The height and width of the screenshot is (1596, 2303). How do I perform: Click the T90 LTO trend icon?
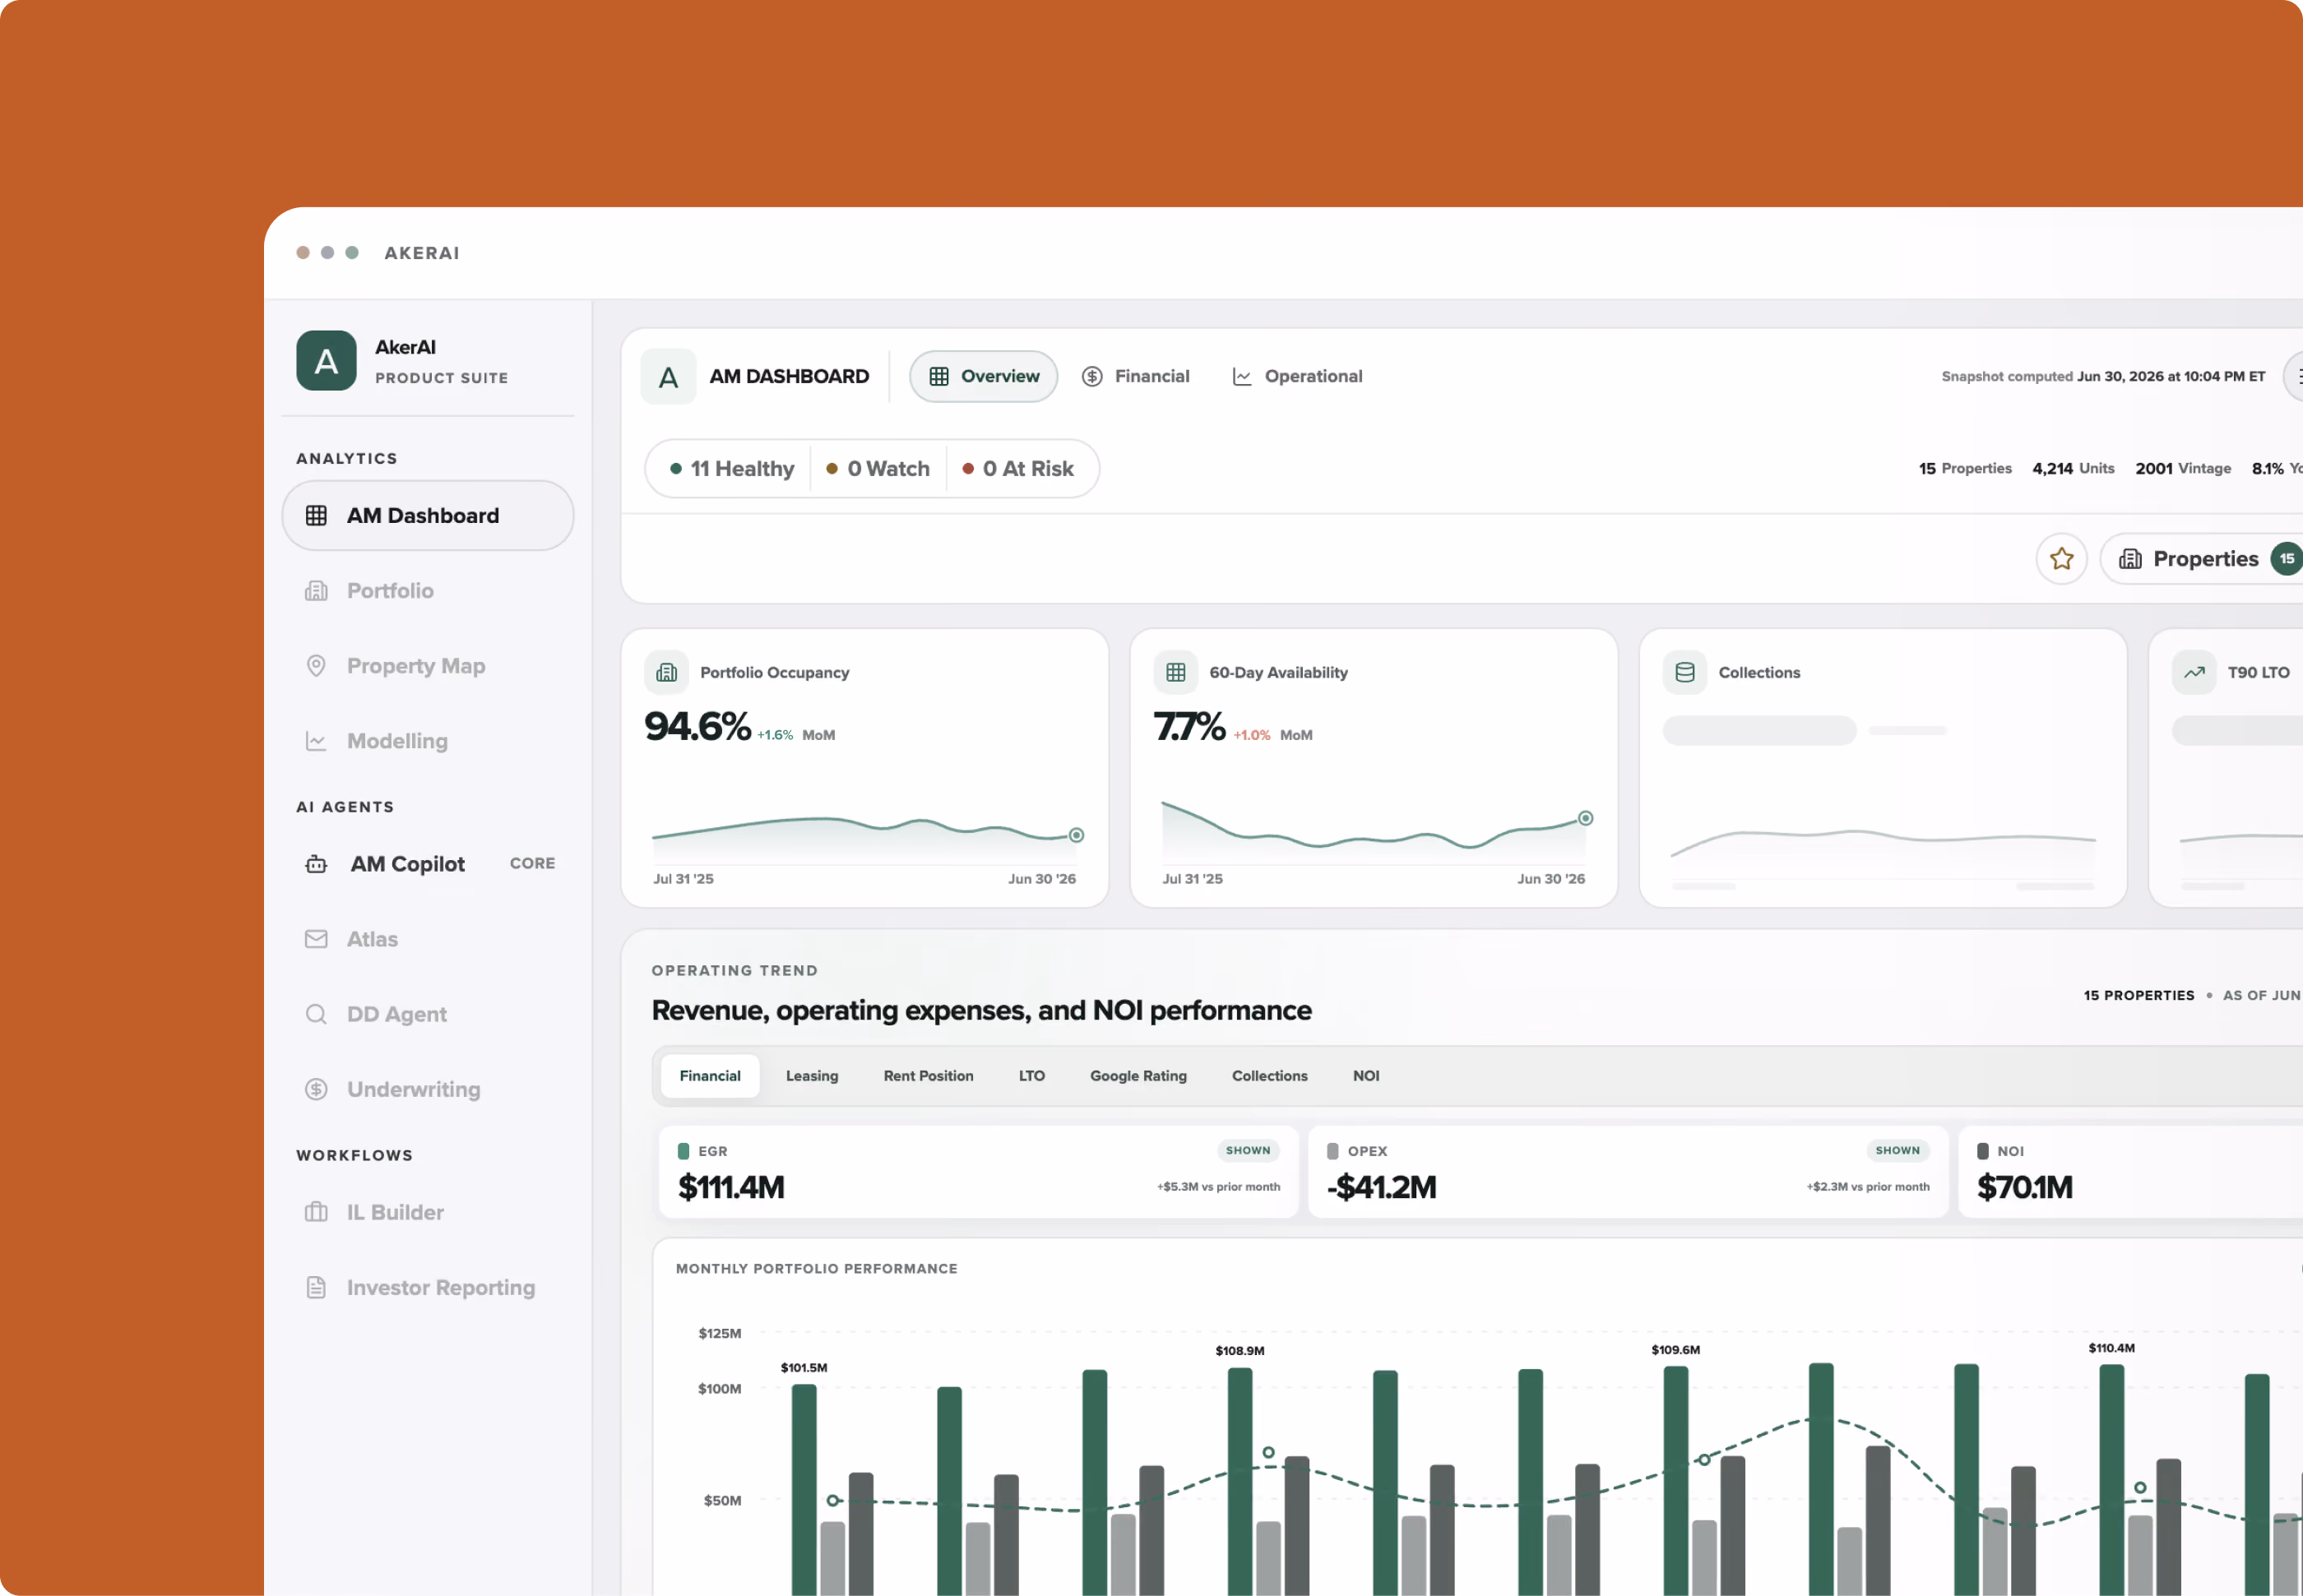(x=2193, y=673)
